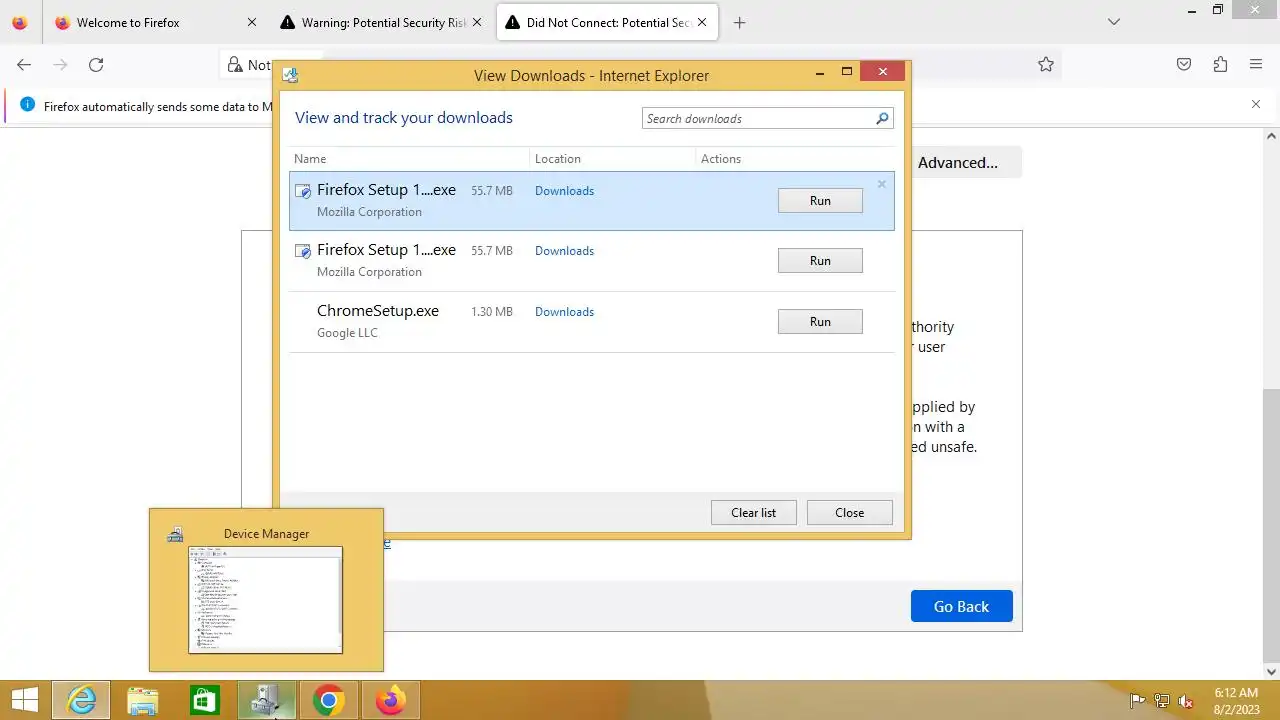Screen dimensions: 1280x720
Task: Switch to the Warning: Potential Security Risk tab
Action: click(381, 22)
